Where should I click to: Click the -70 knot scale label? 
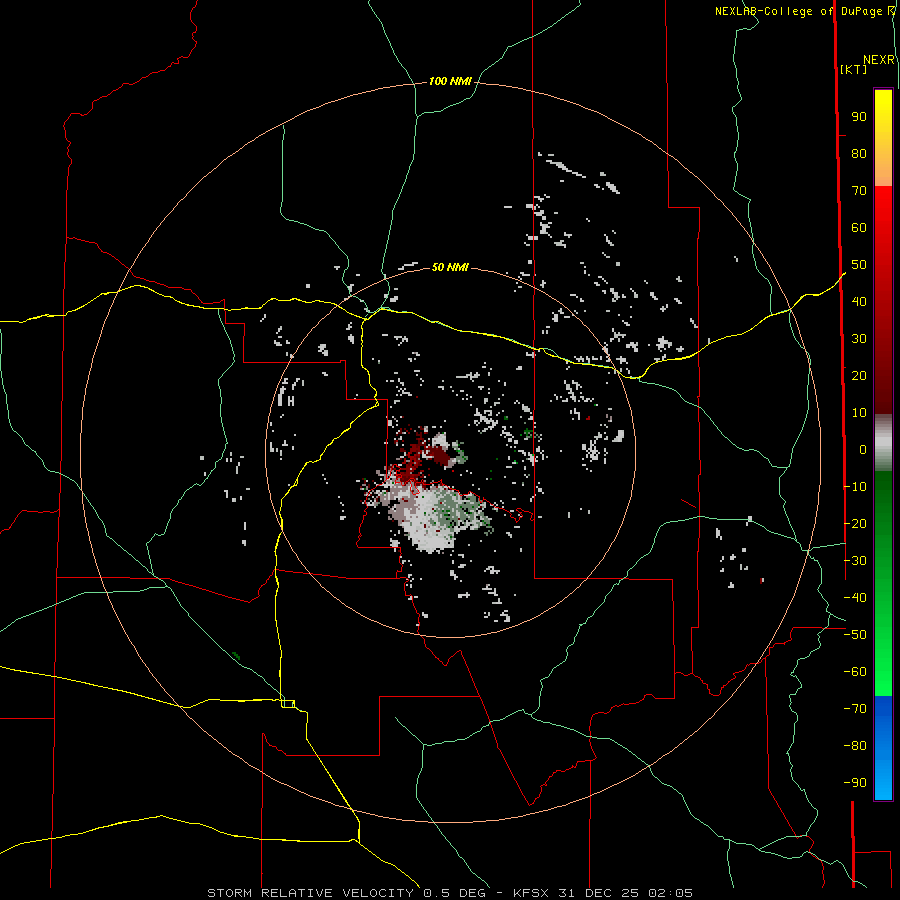coord(855,709)
